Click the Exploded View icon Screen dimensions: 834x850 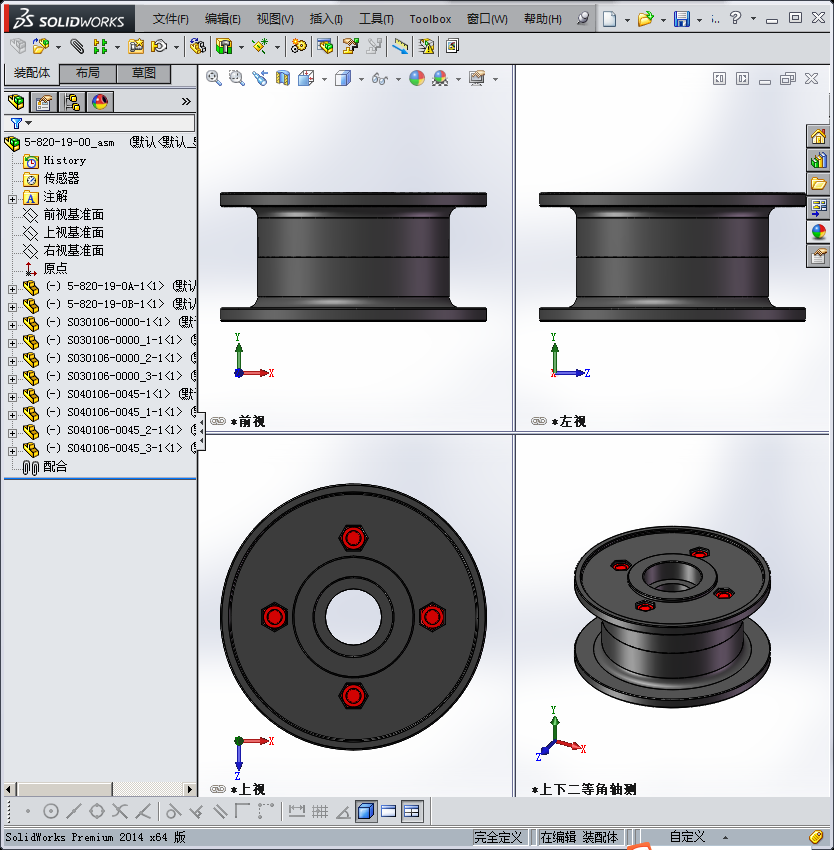pos(350,47)
